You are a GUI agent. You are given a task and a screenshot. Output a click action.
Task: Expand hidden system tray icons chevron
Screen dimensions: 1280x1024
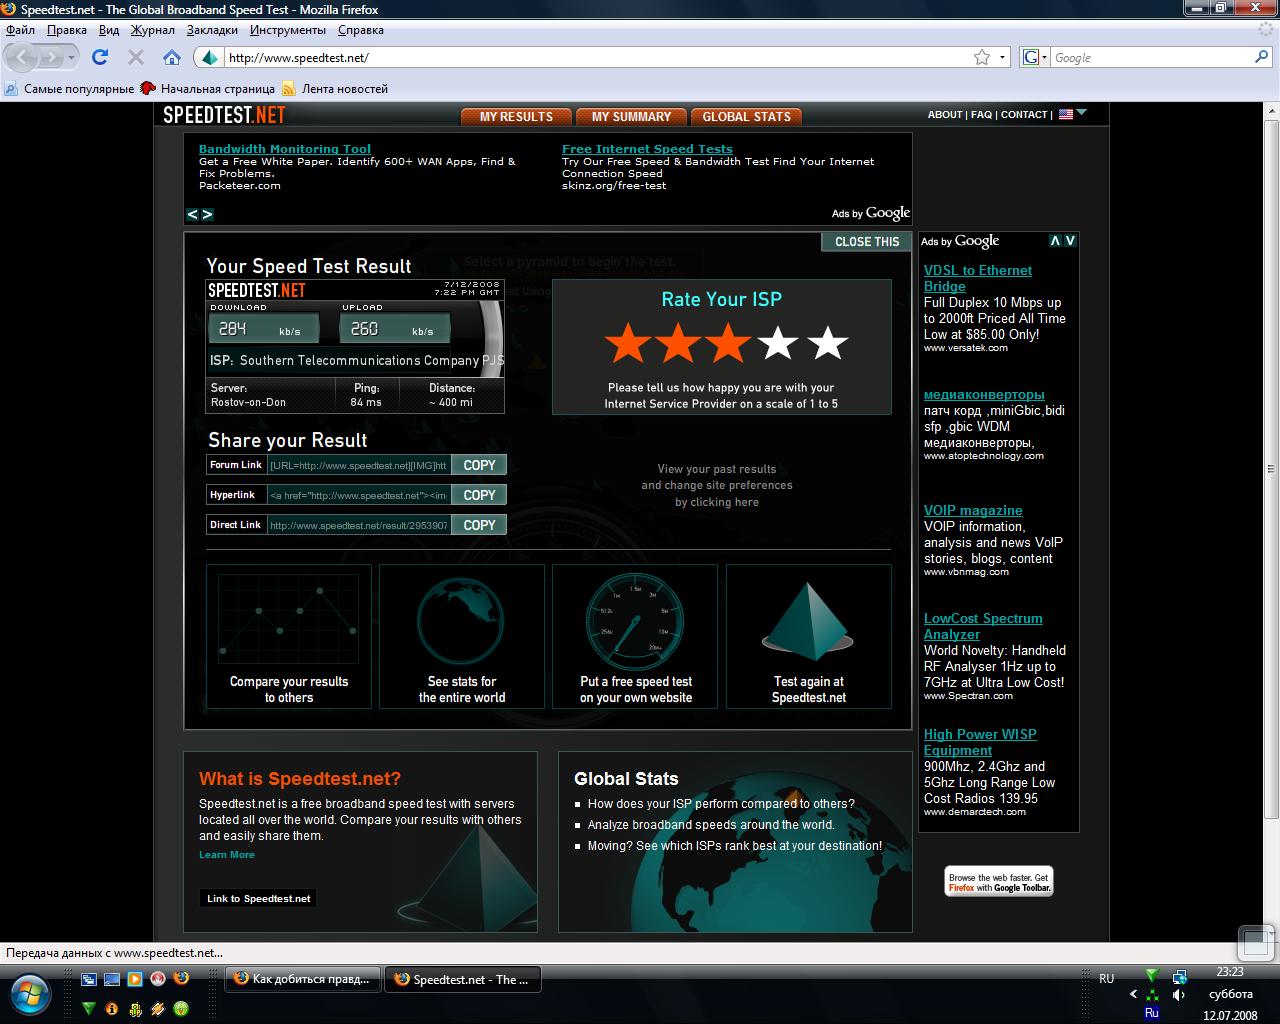click(1133, 995)
